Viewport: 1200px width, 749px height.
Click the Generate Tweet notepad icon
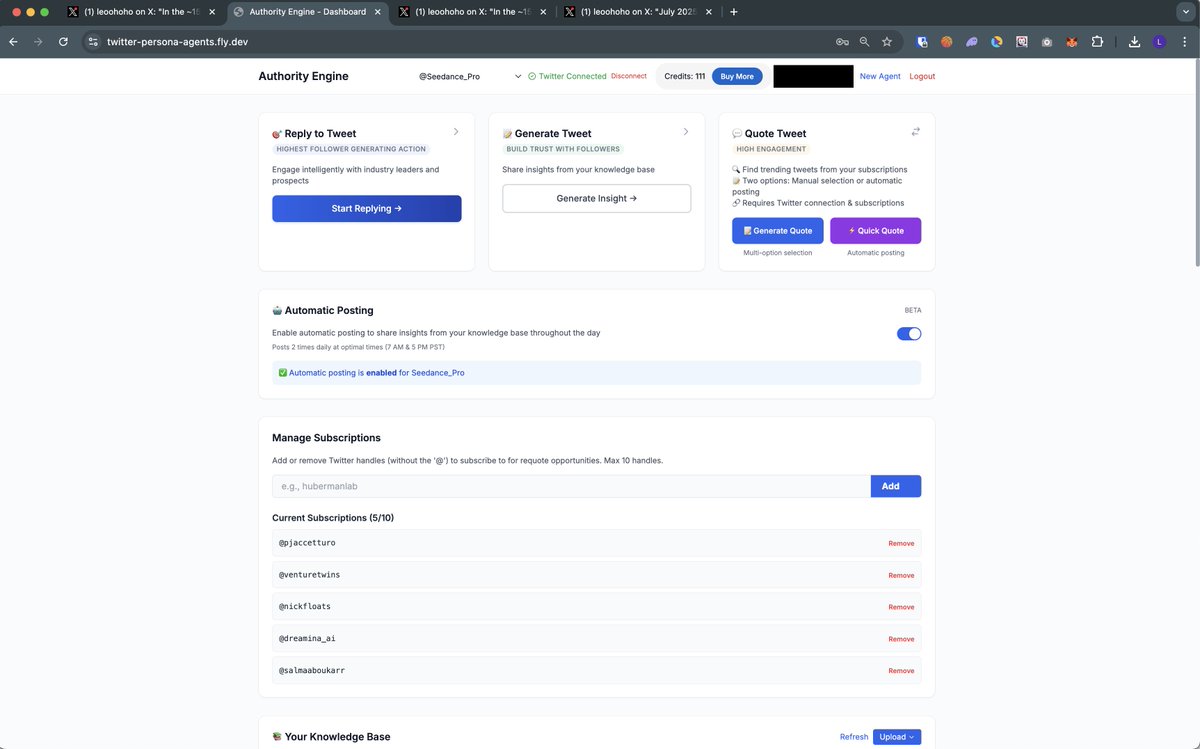tap(507, 133)
